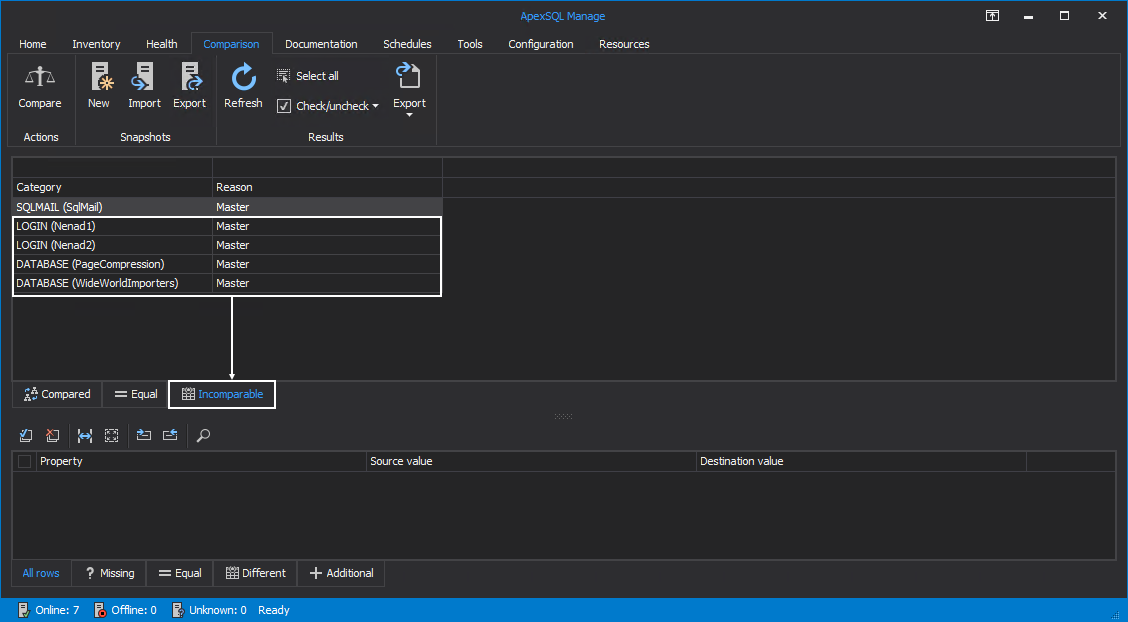Select the DATABASE (PageCompression) row

pyautogui.click(x=227, y=264)
